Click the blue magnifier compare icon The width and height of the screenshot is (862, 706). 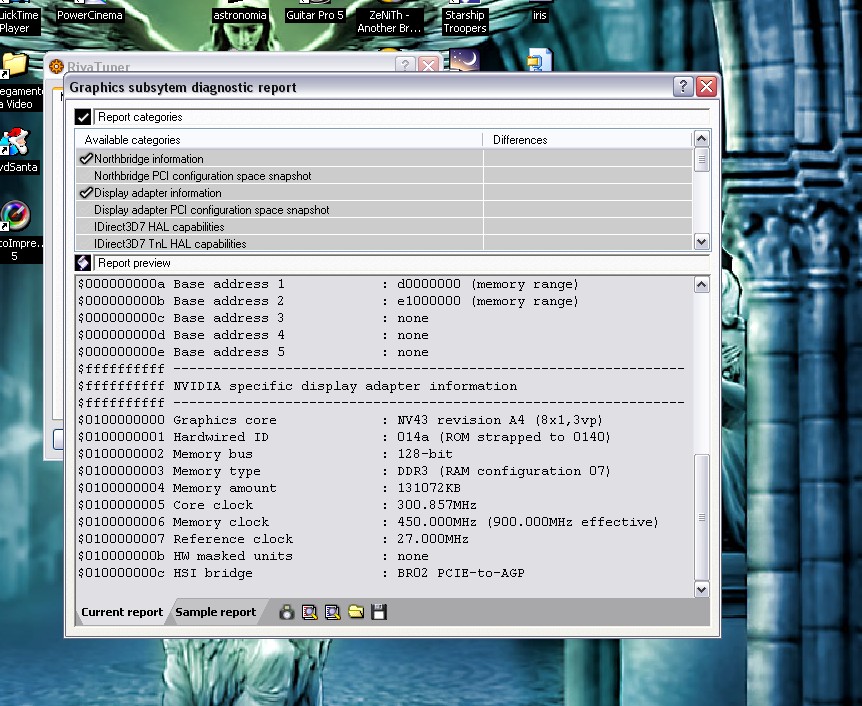(x=333, y=612)
